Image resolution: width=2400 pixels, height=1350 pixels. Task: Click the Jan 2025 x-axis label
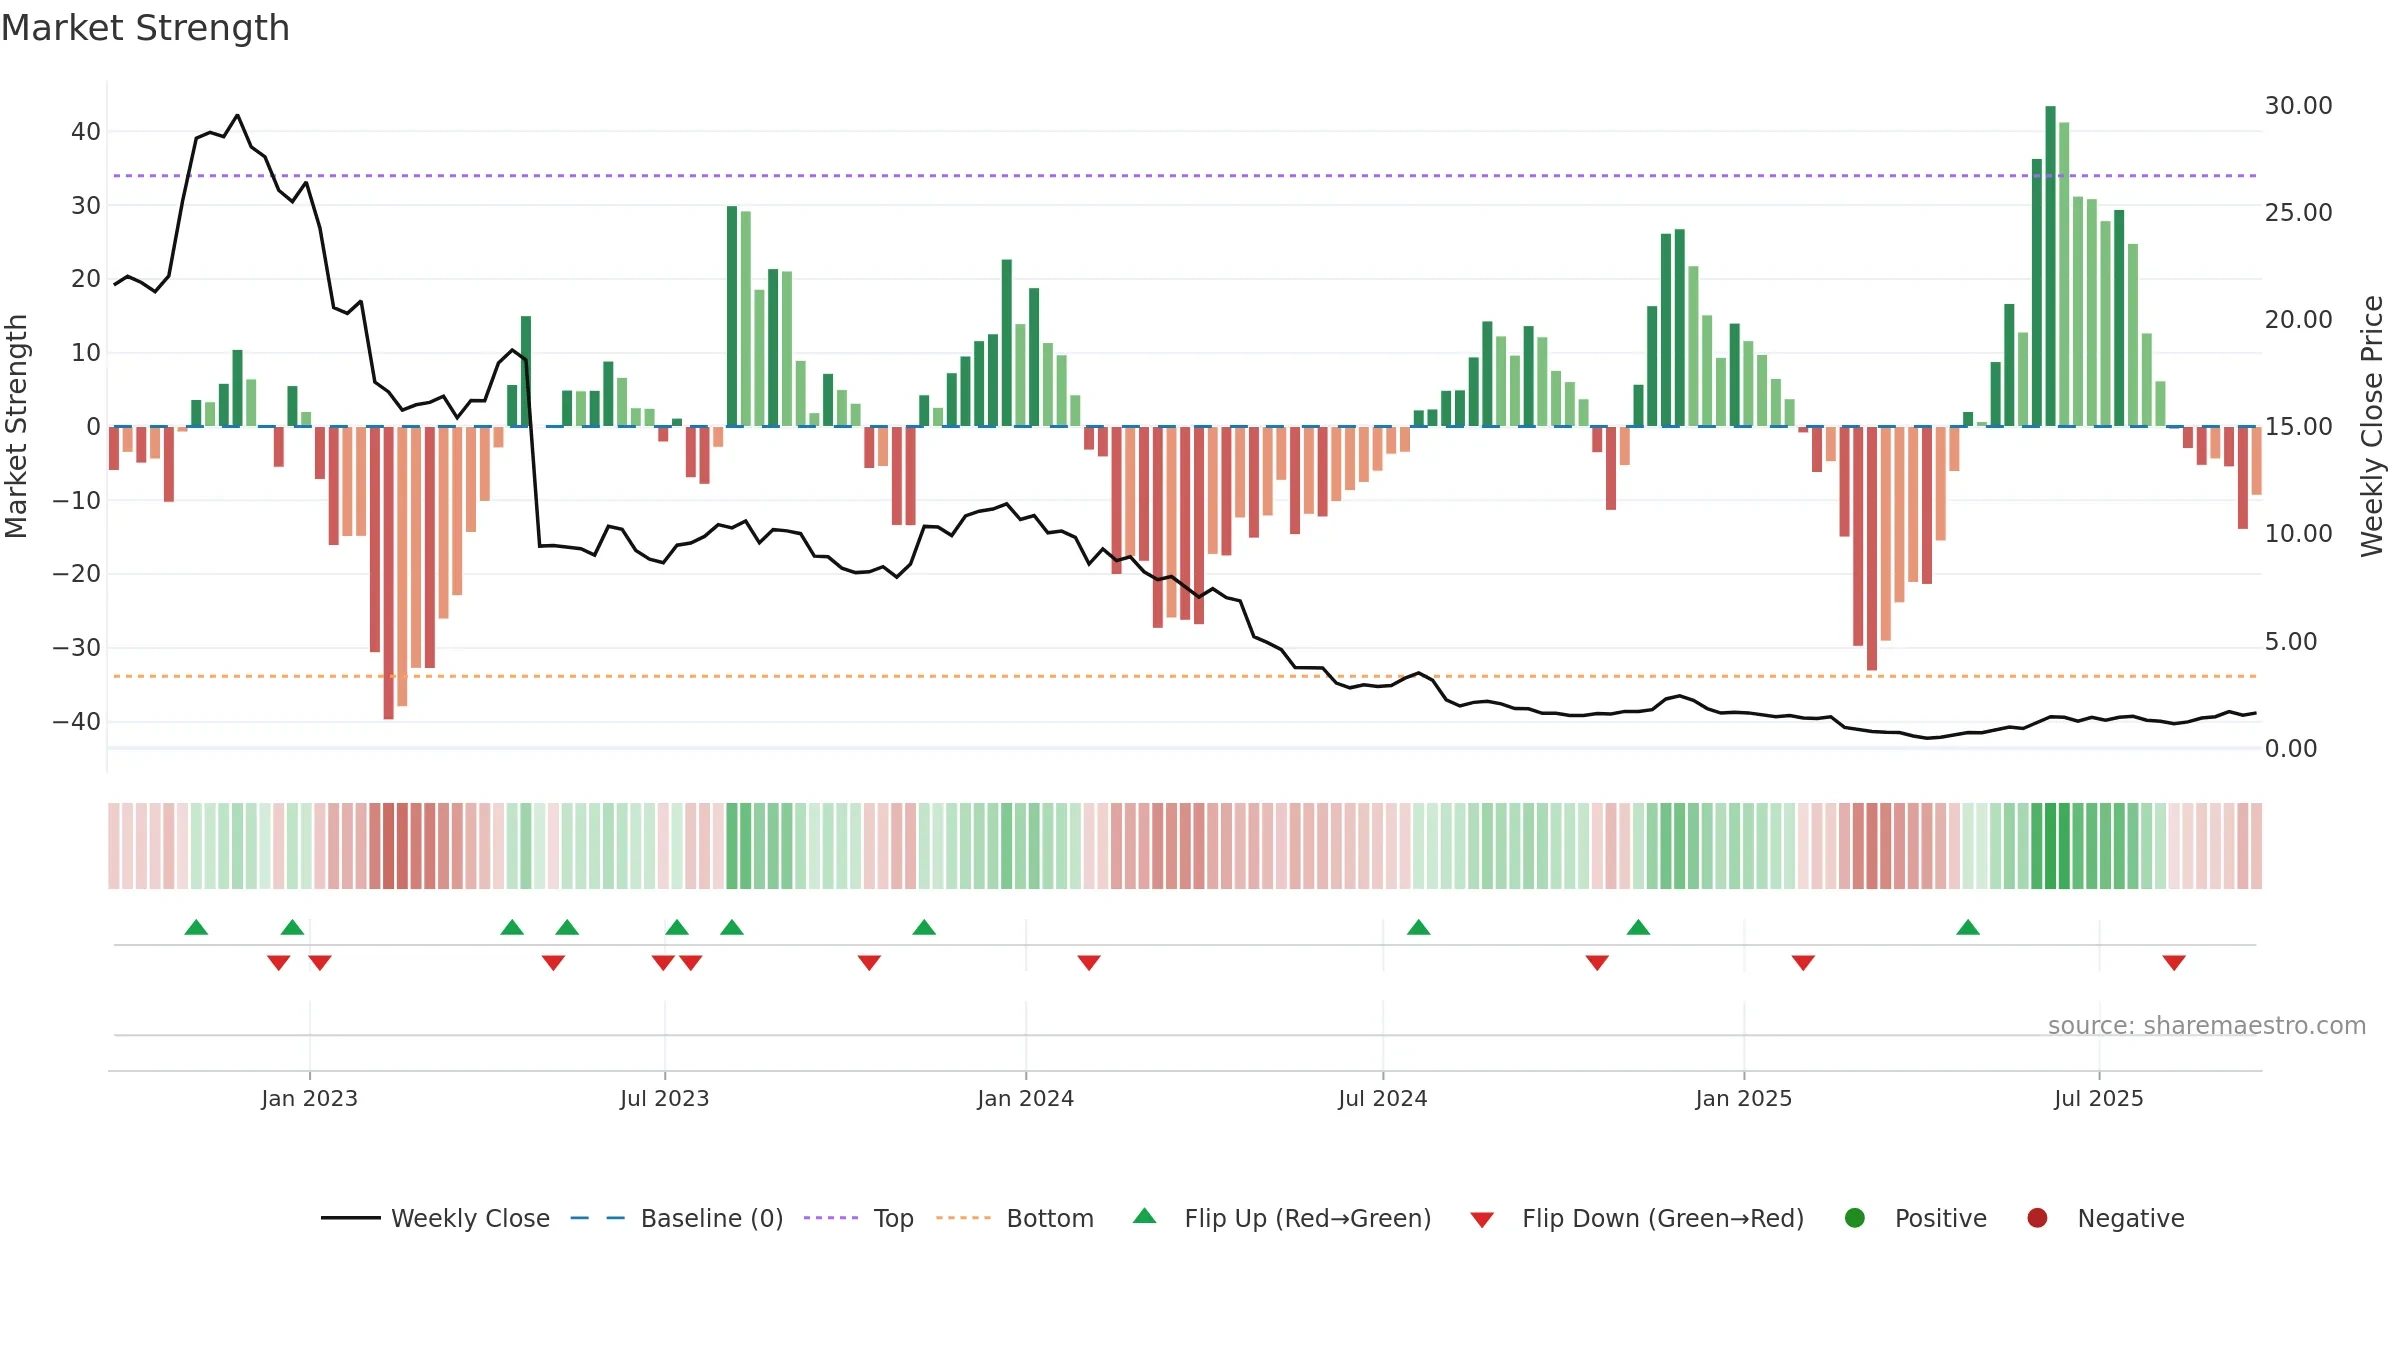[1744, 1099]
